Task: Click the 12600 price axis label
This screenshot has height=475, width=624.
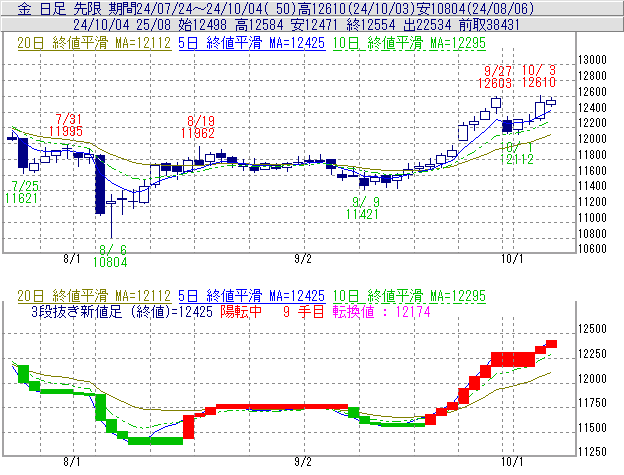Action: [592, 91]
